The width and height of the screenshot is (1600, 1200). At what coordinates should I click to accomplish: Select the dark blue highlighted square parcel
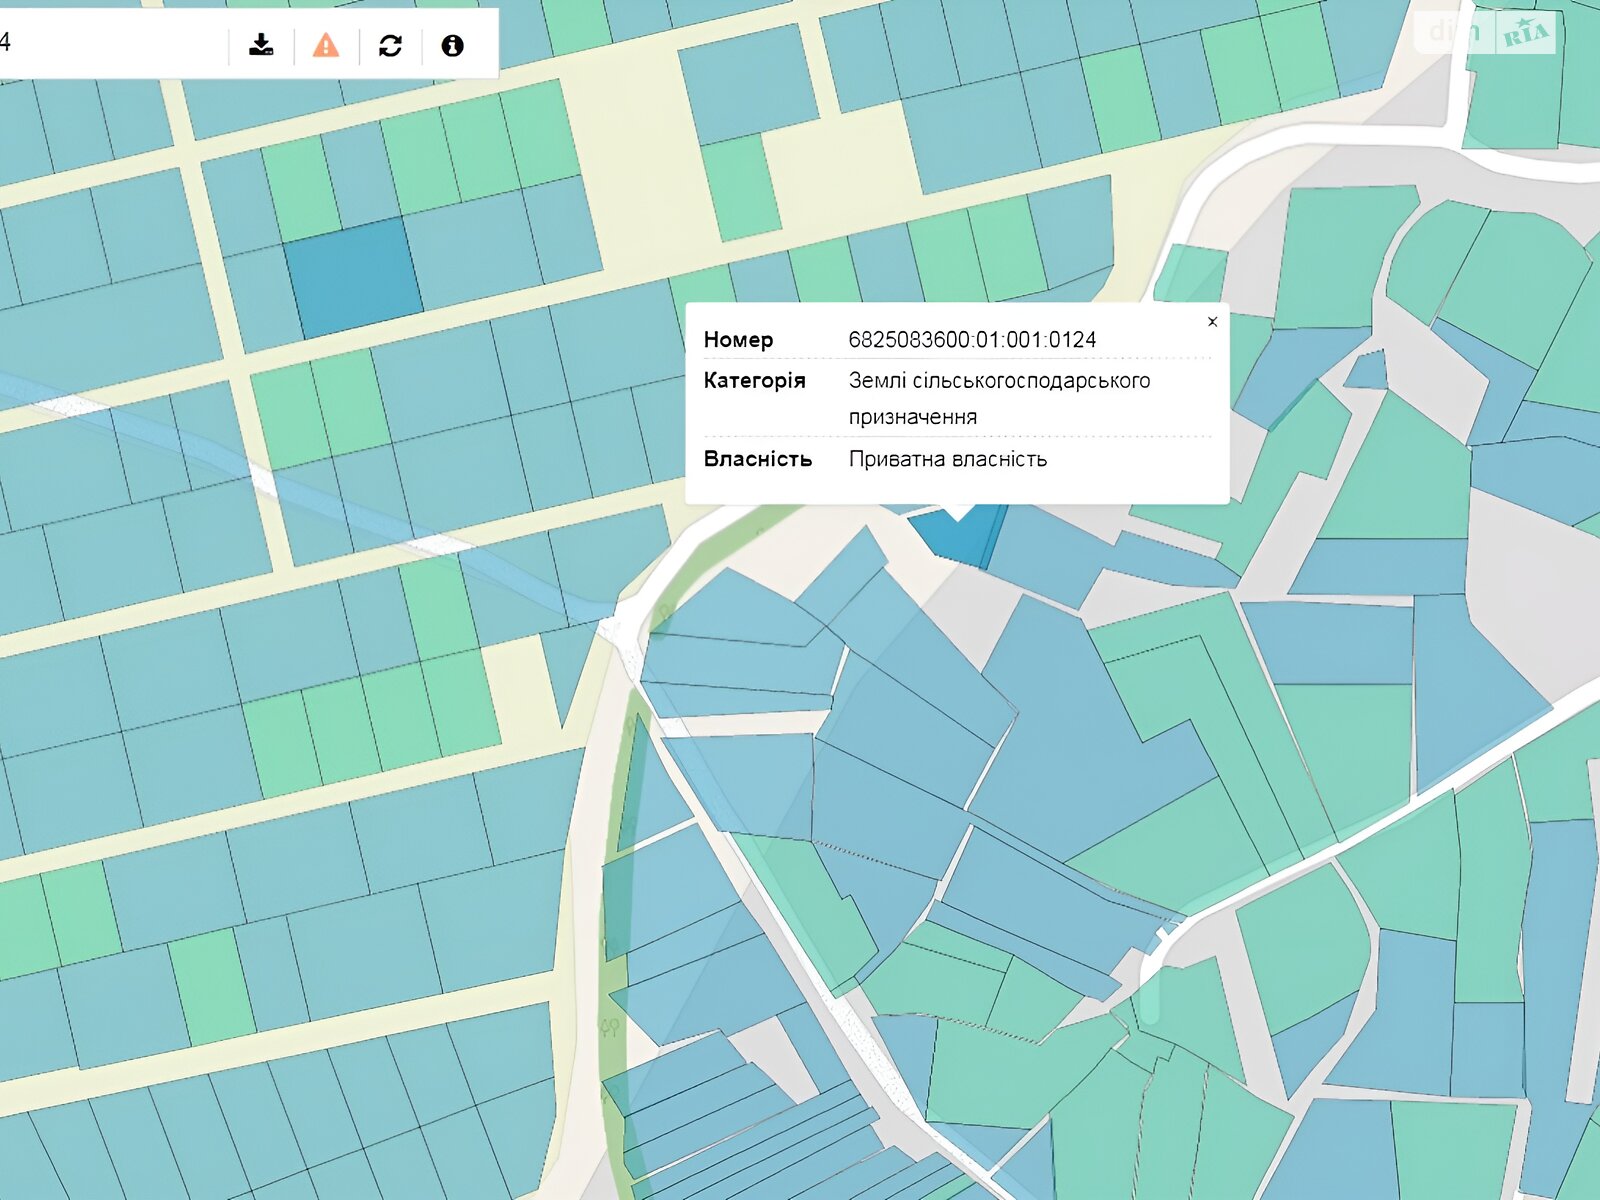pos(352,276)
